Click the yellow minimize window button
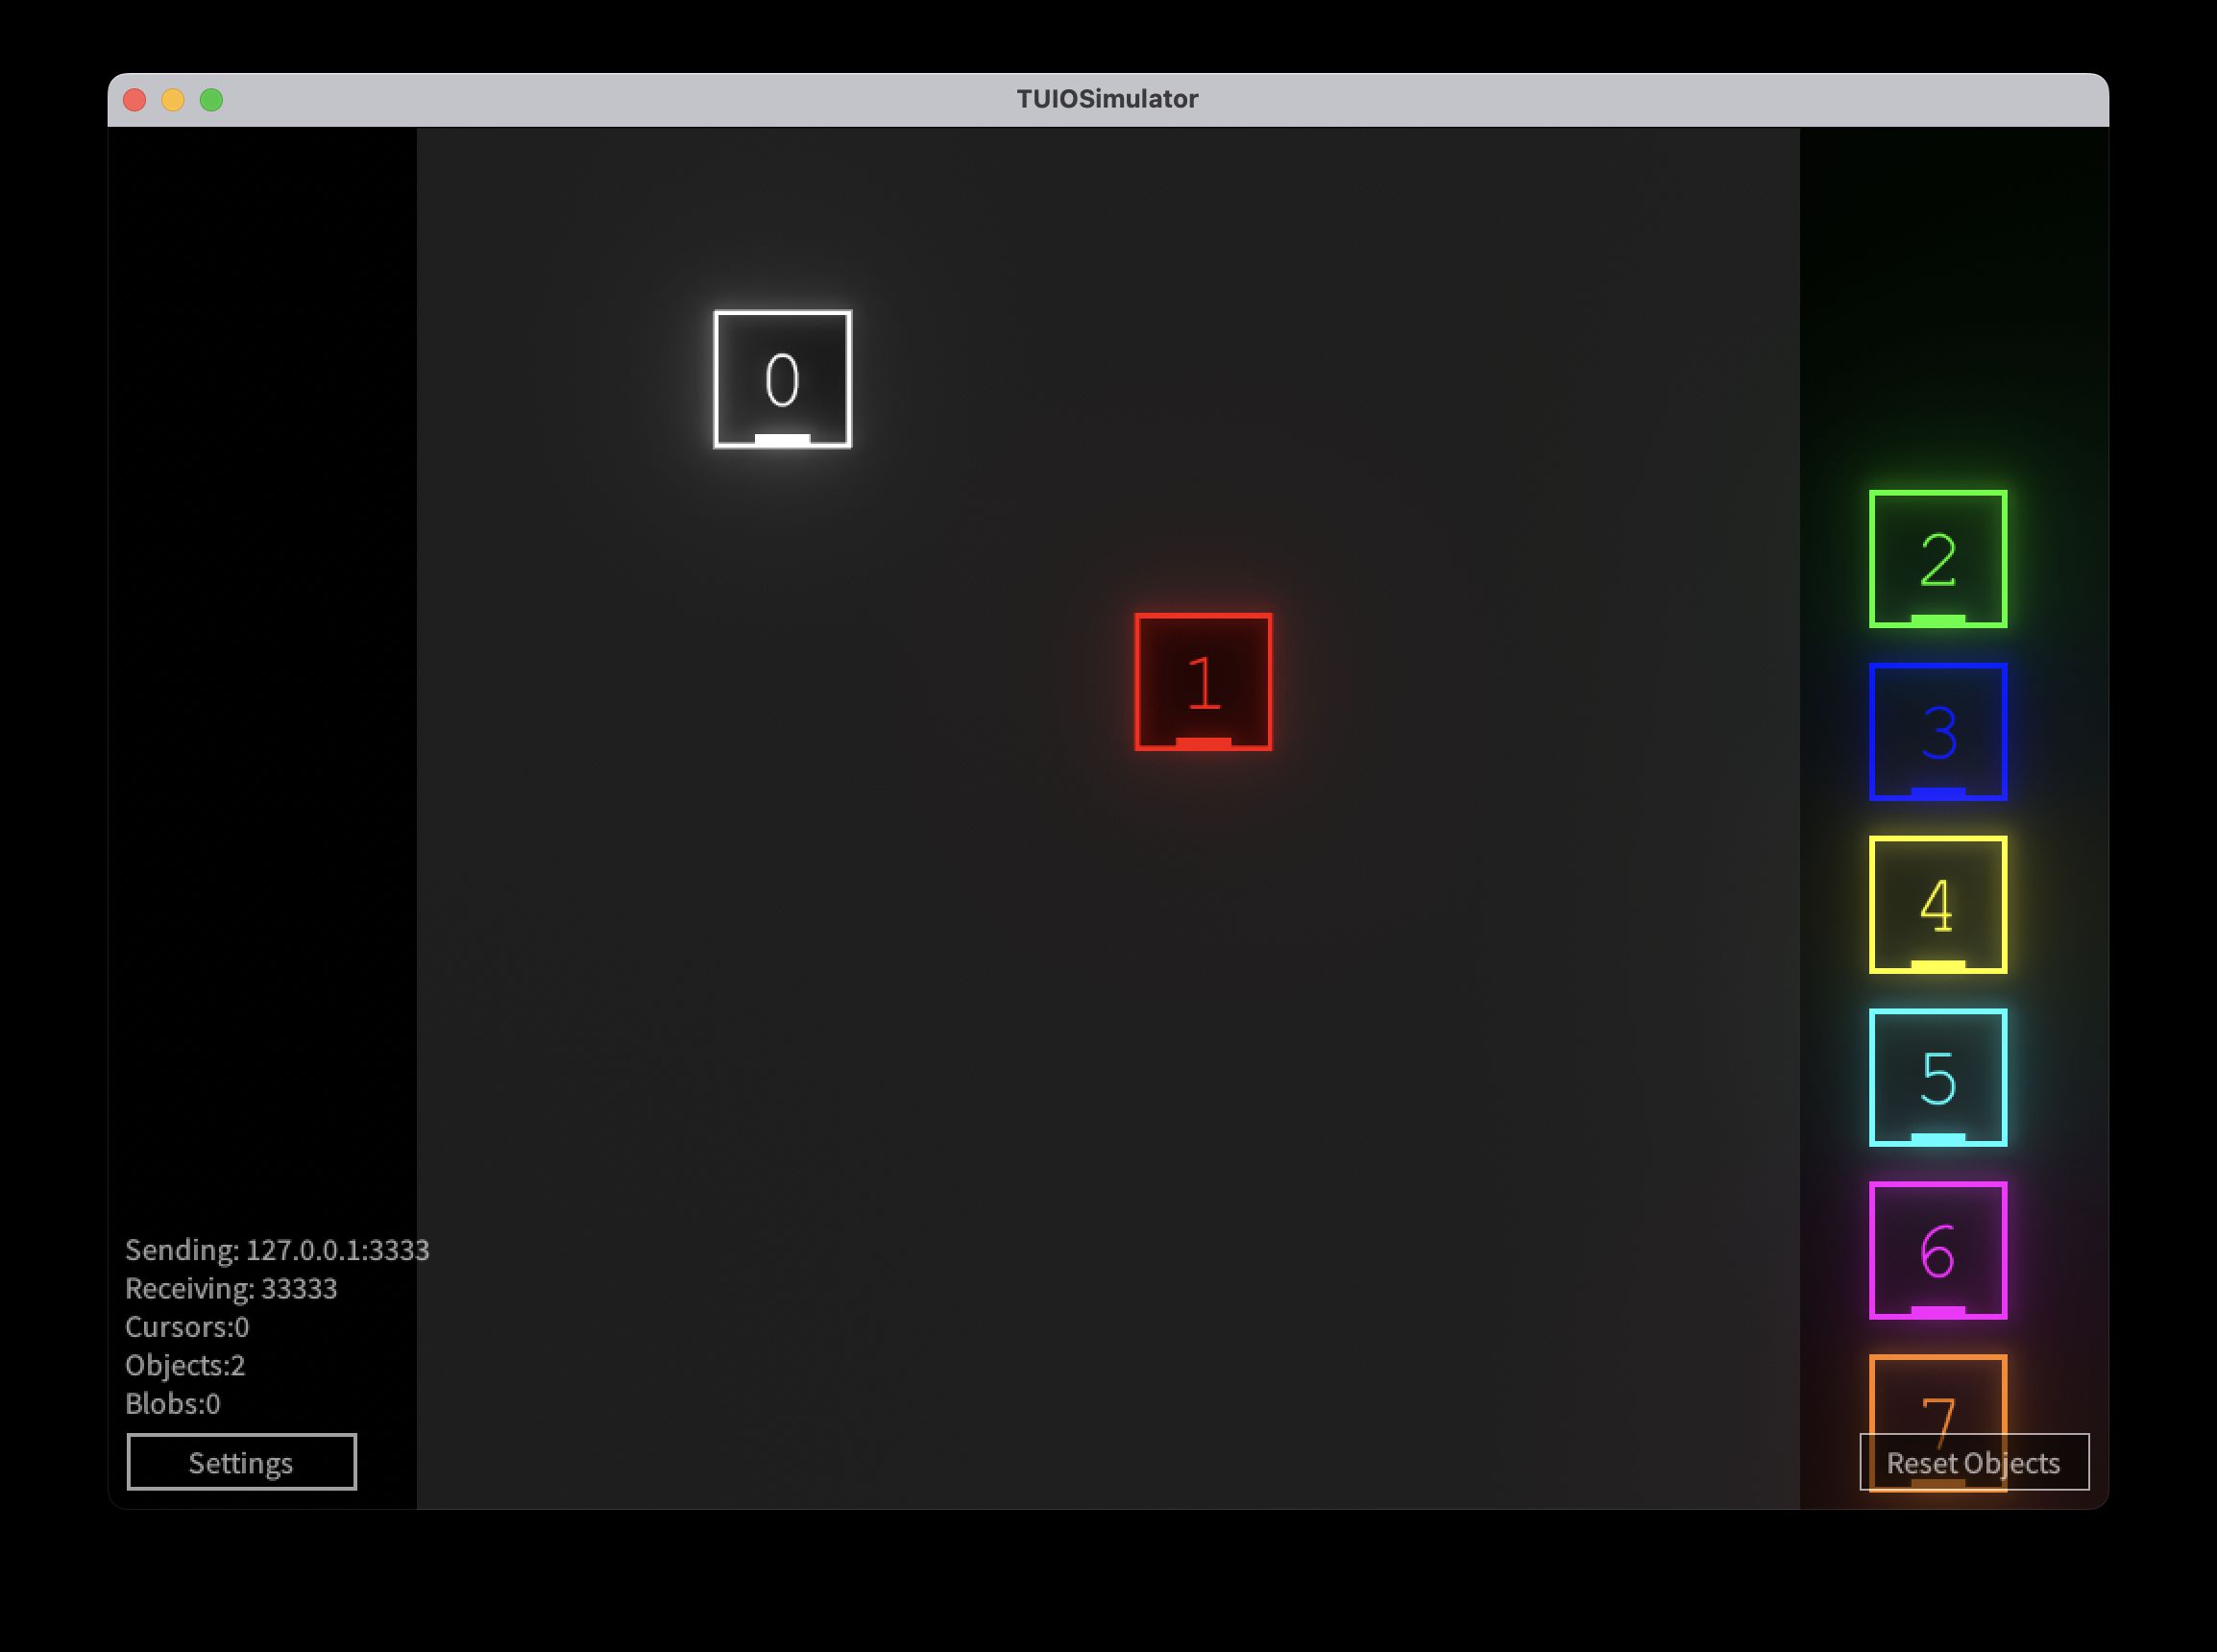The image size is (2217, 1652). click(x=173, y=100)
